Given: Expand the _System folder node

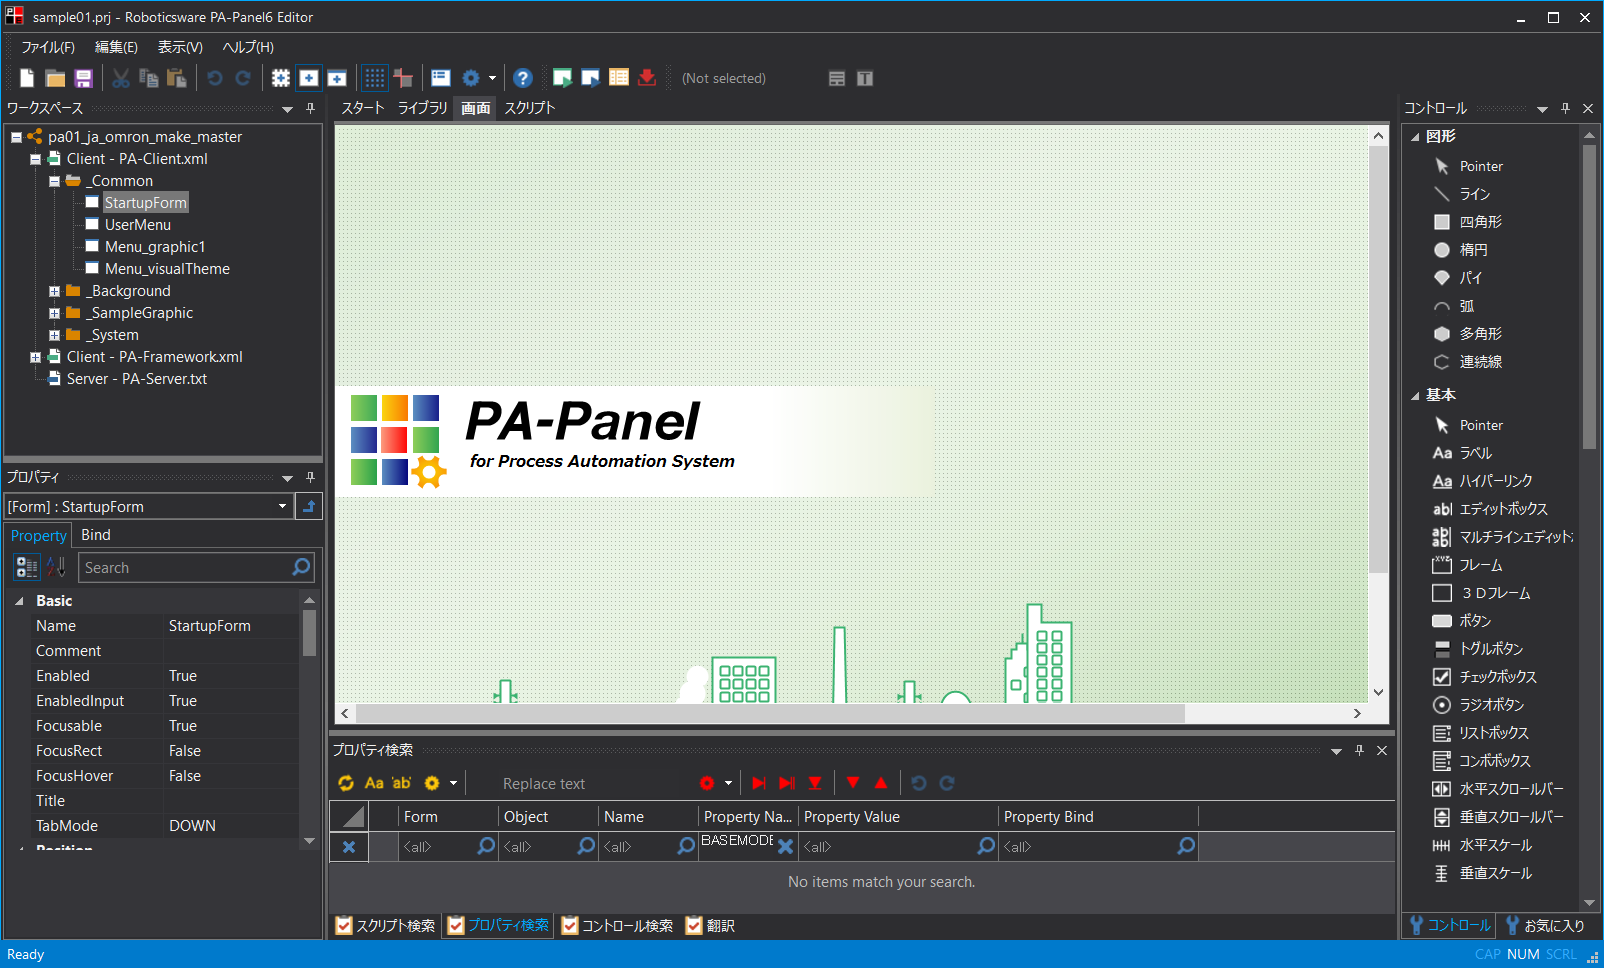Looking at the screenshot, I should pyautogui.click(x=54, y=335).
